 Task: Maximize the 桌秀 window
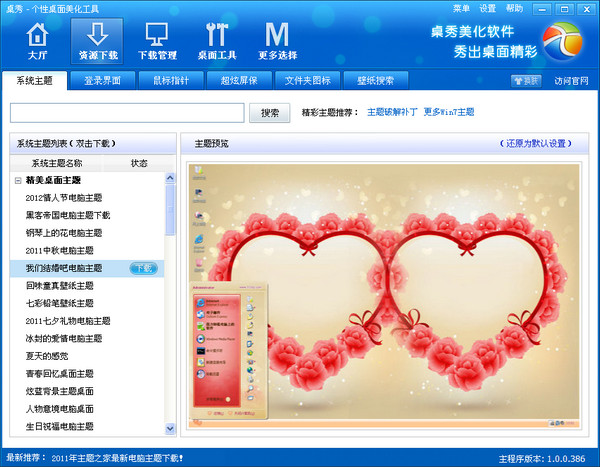564,9
